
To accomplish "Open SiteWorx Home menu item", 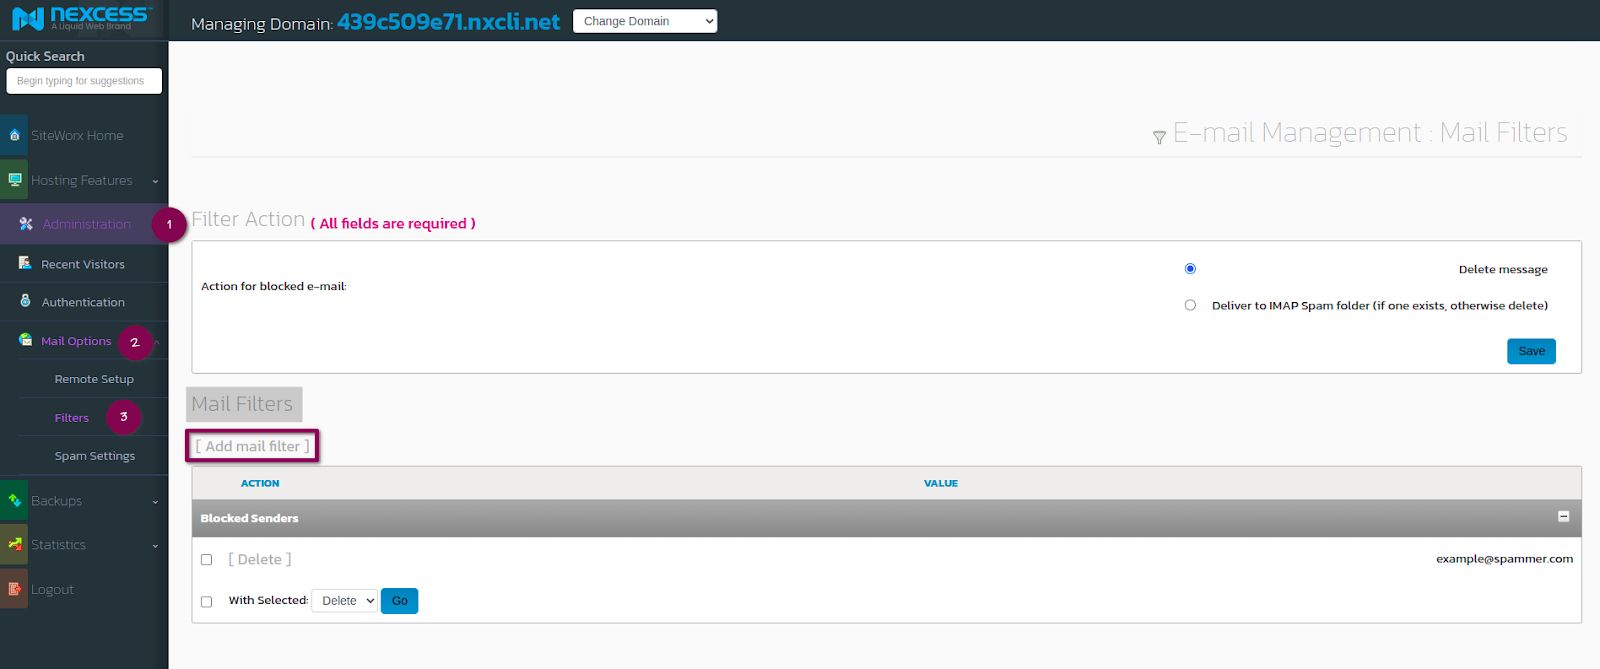I will click(77, 135).
